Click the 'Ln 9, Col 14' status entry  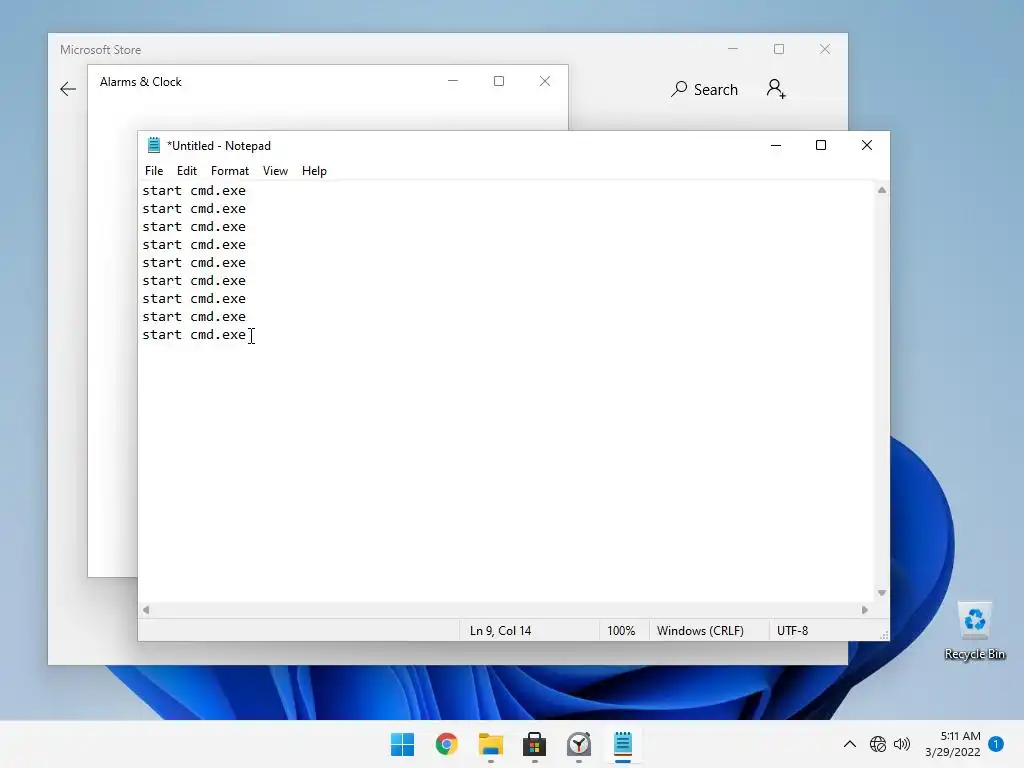[x=500, y=631]
